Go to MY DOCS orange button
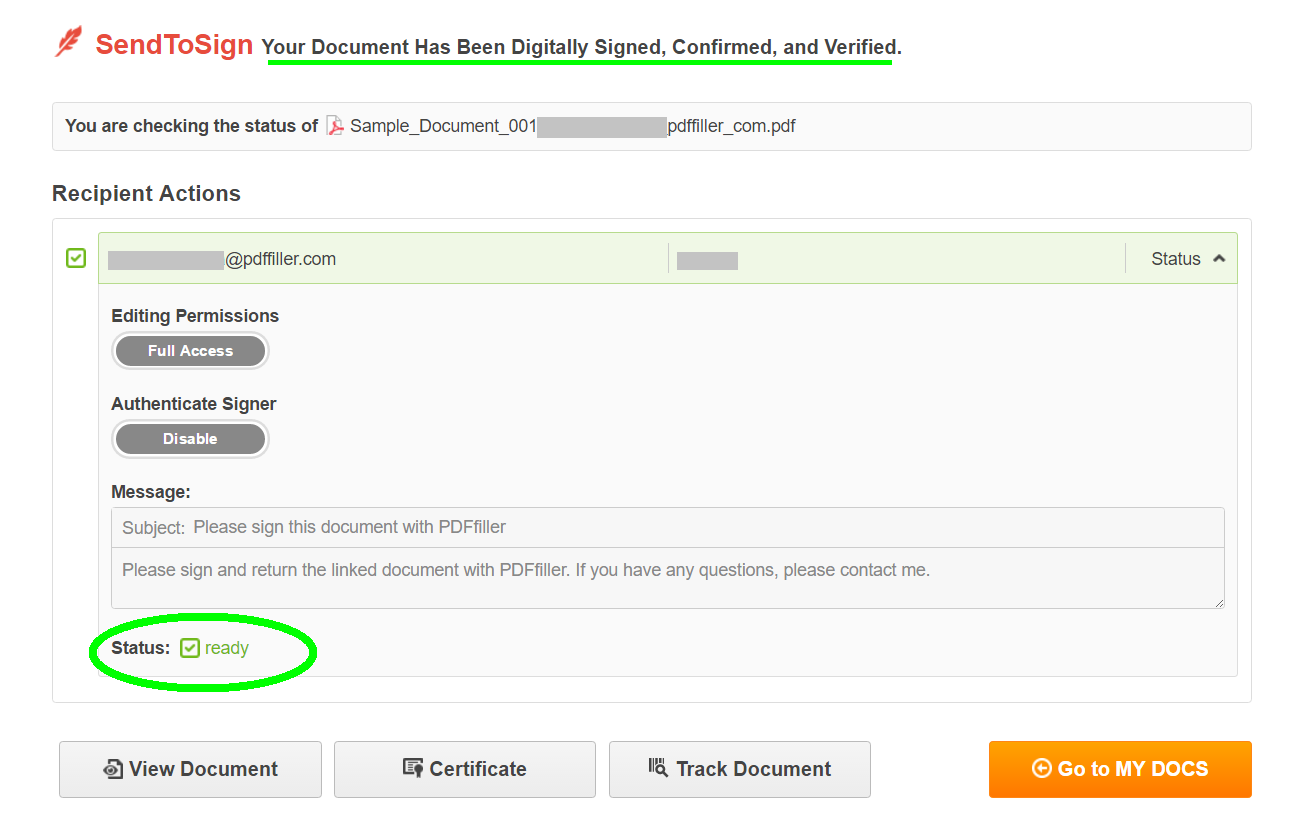The image size is (1291, 822). click(1120, 769)
